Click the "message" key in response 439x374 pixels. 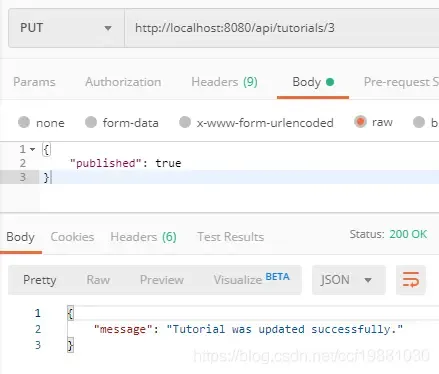pos(123,329)
